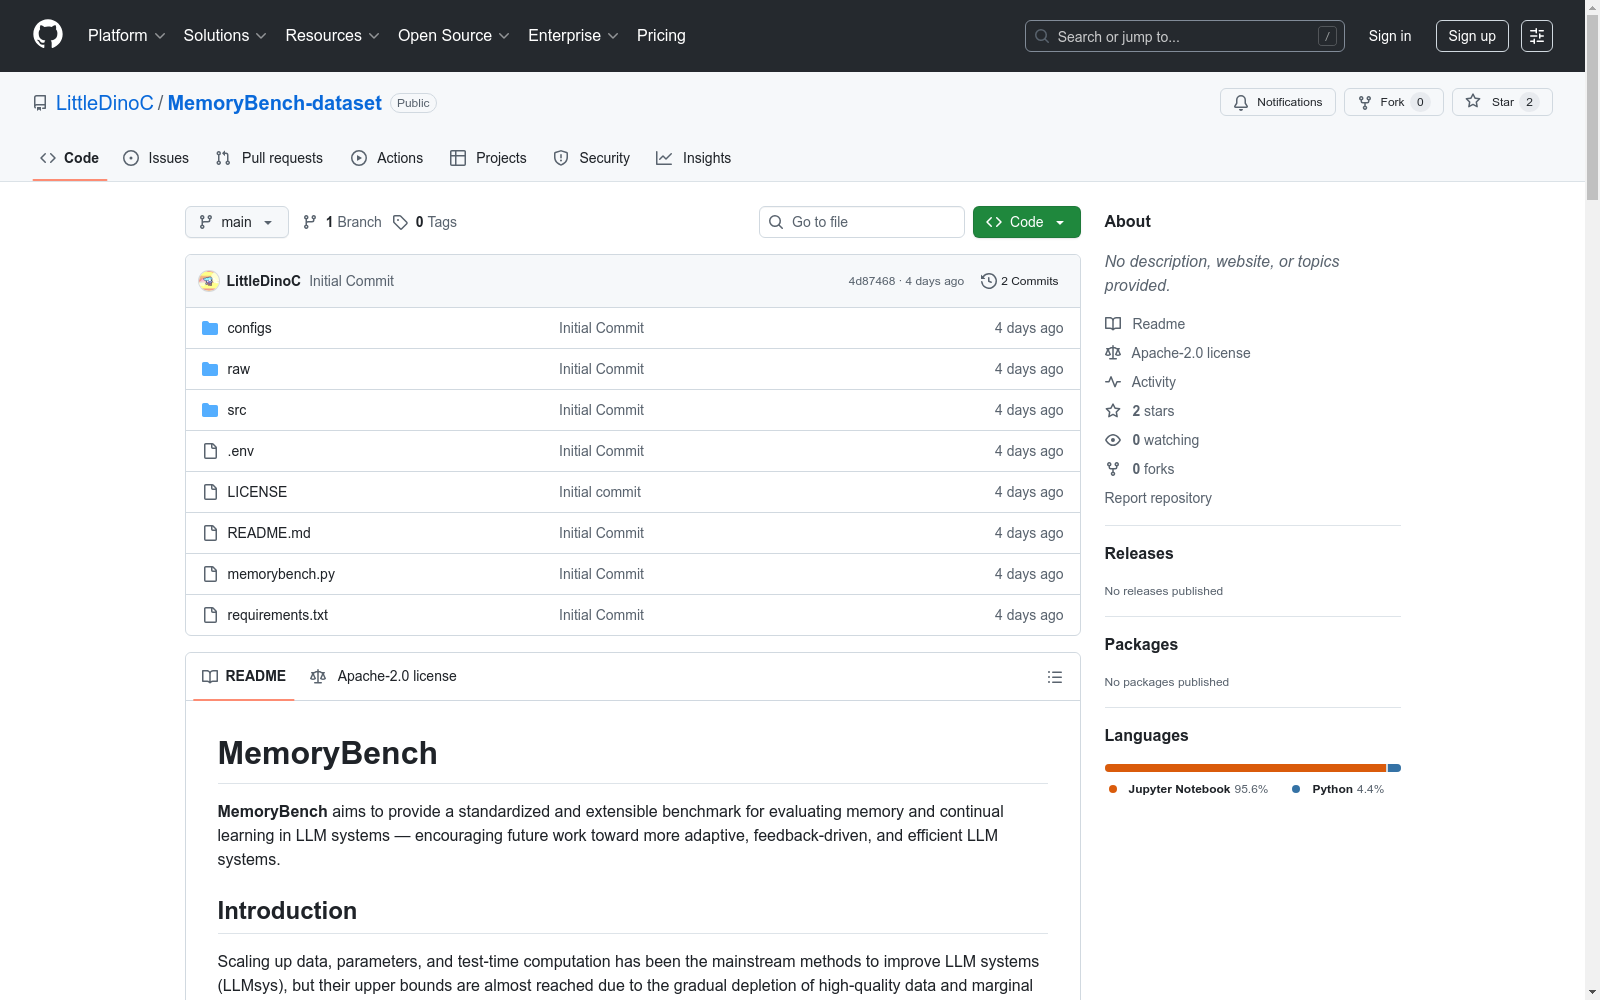Screen dimensions: 1600x1000
Task: Click the Star count badge showing 2
Action: click(1529, 102)
